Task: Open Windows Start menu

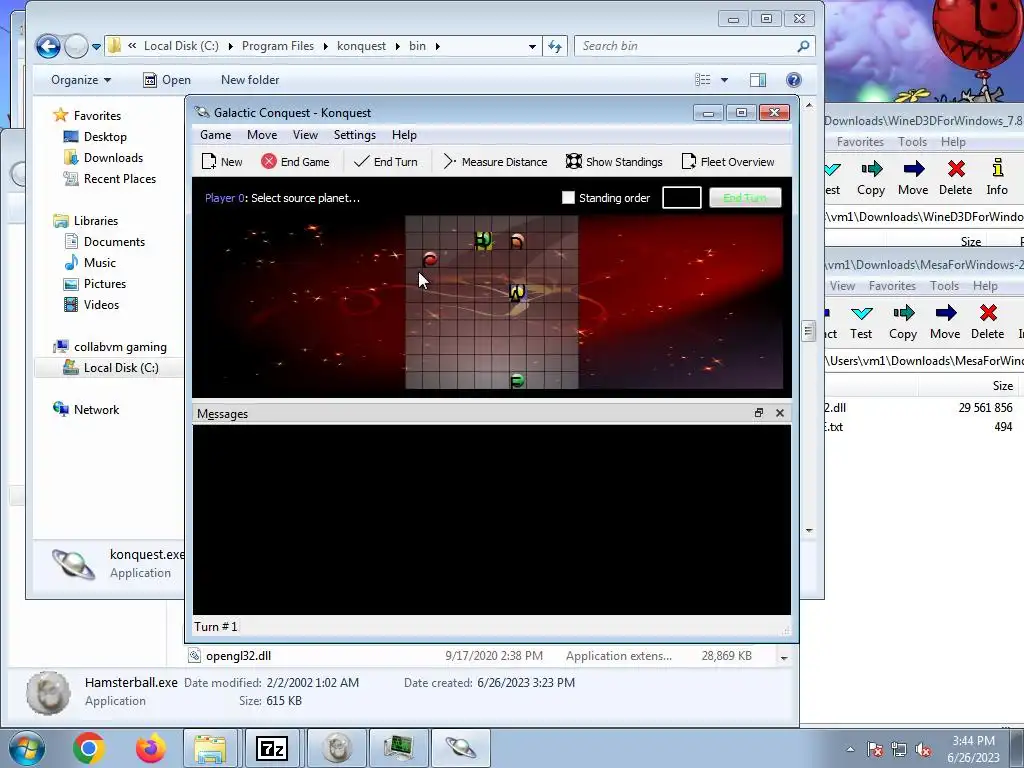Action: pos(26,748)
